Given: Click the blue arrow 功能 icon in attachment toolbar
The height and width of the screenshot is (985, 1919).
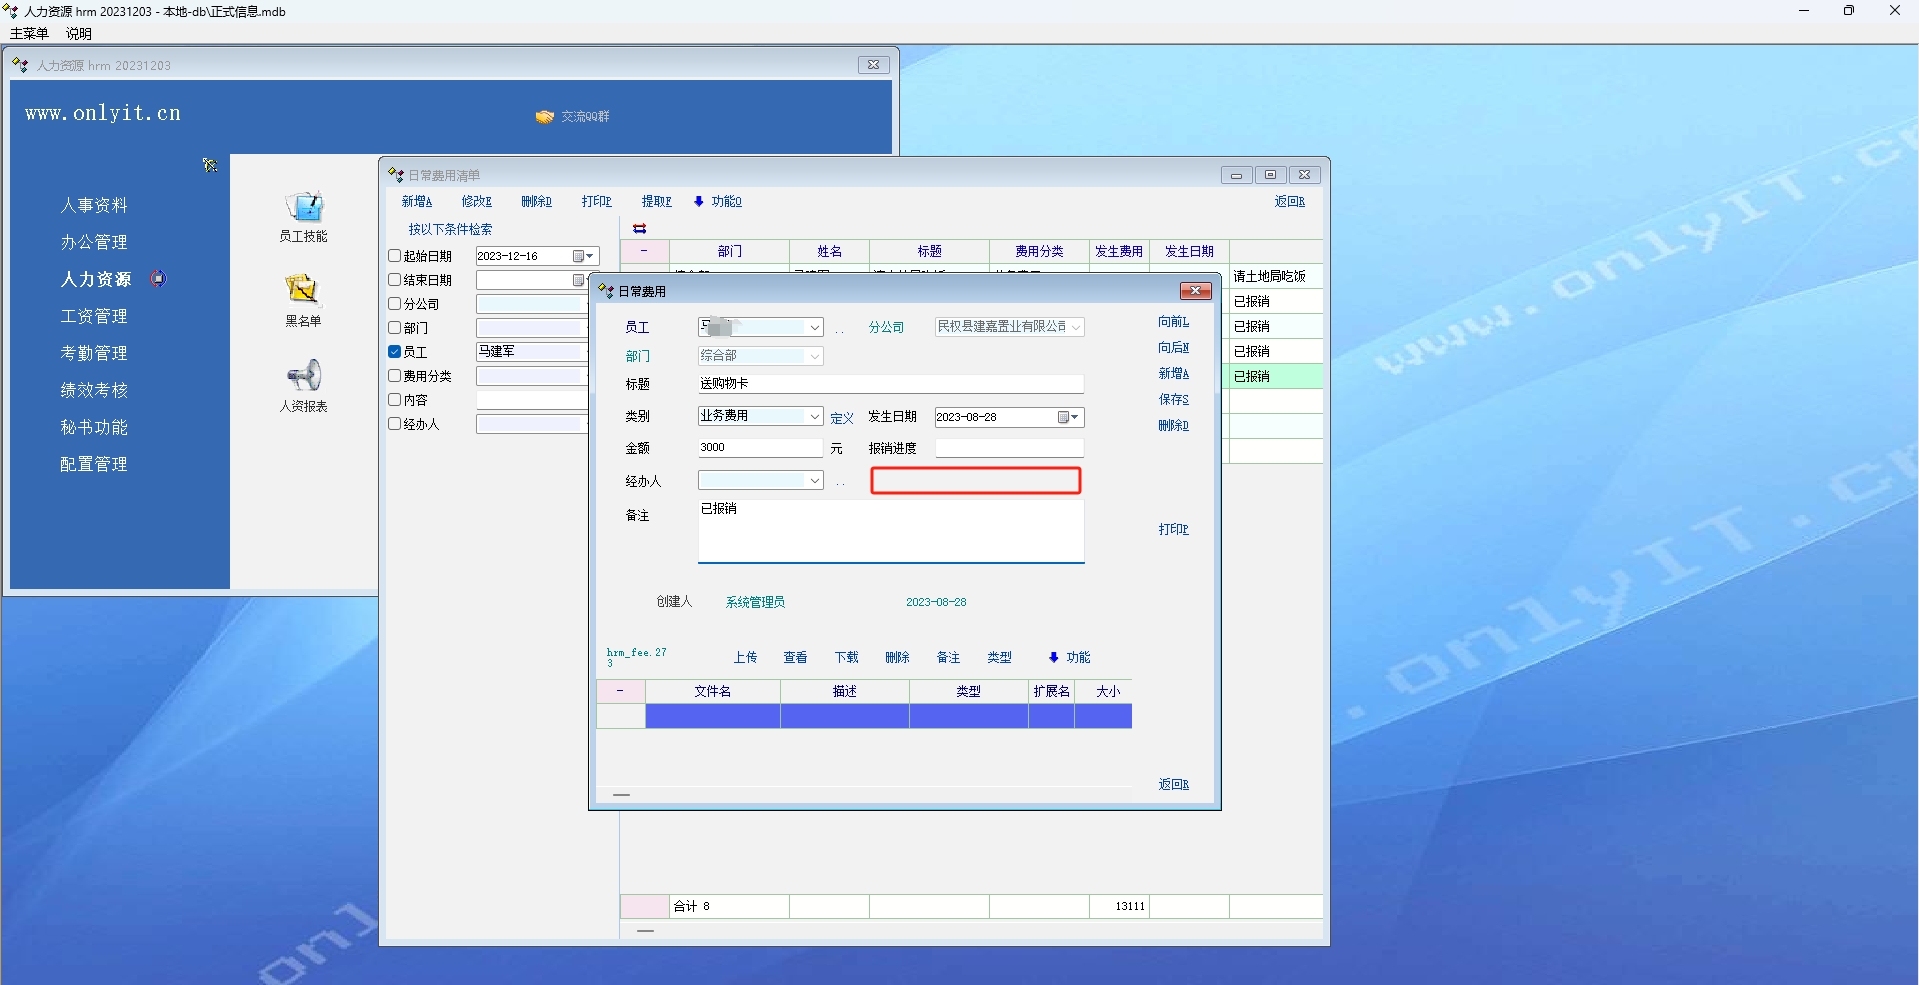Looking at the screenshot, I should coord(1054,658).
